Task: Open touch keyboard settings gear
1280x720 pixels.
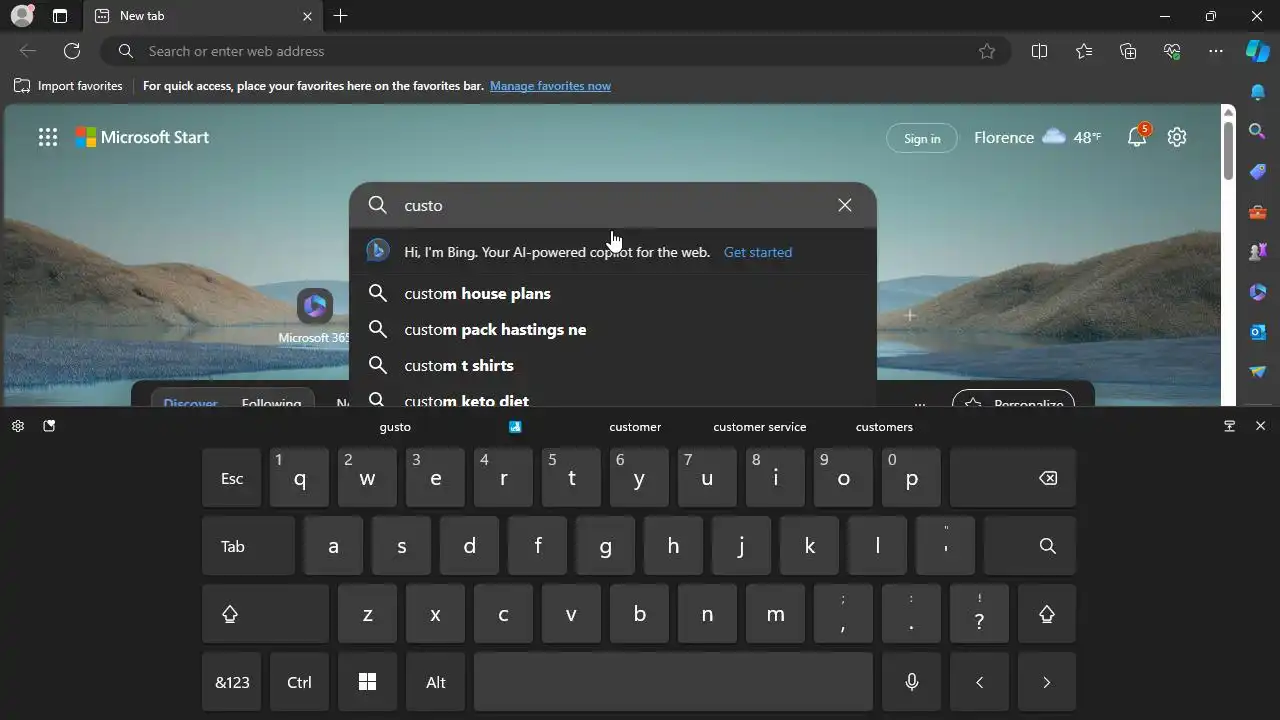Action: [18, 426]
